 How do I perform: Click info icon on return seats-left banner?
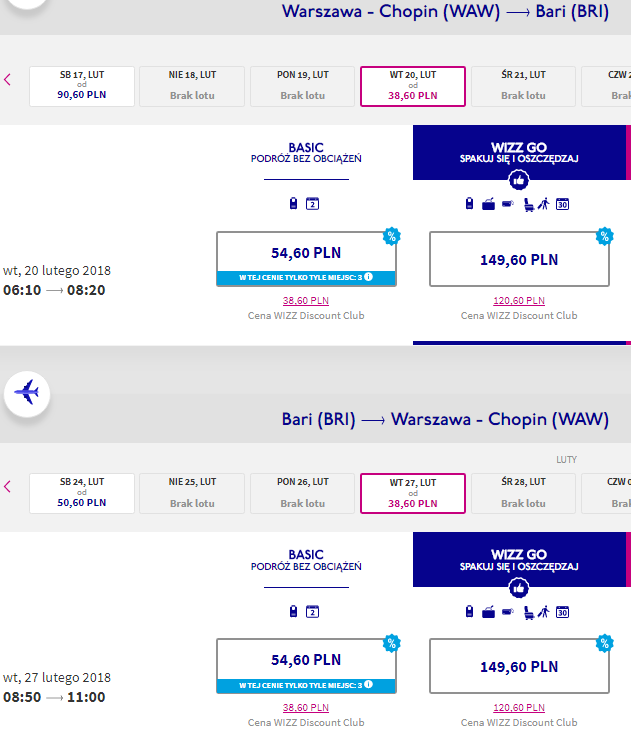click(x=368, y=685)
